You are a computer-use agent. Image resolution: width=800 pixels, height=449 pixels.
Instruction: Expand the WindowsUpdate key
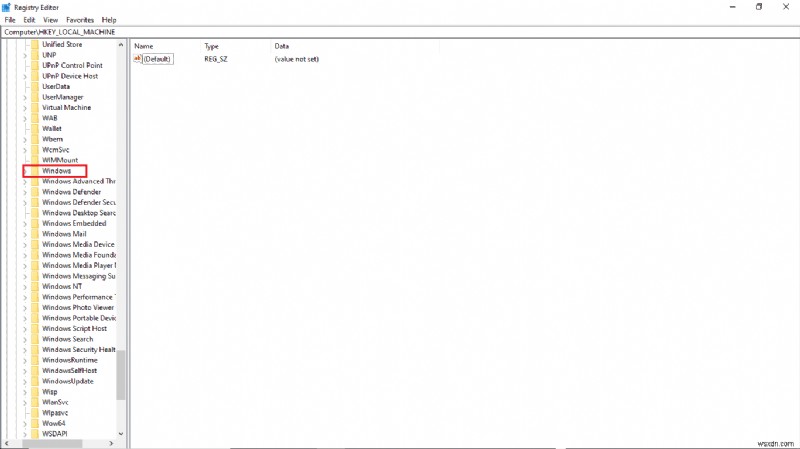tap(25, 381)
